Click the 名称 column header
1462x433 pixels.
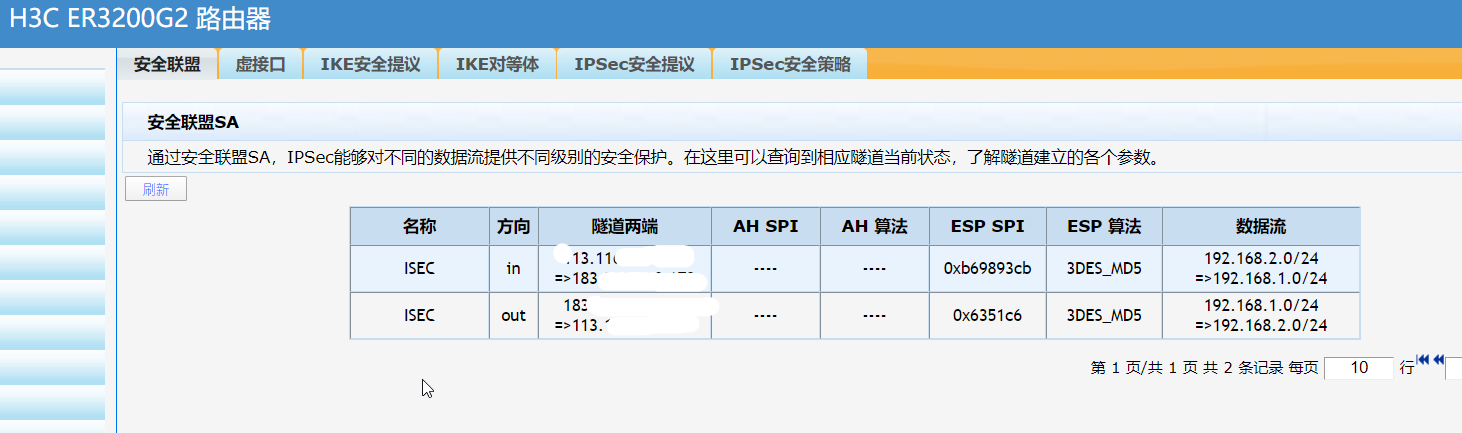420,226
